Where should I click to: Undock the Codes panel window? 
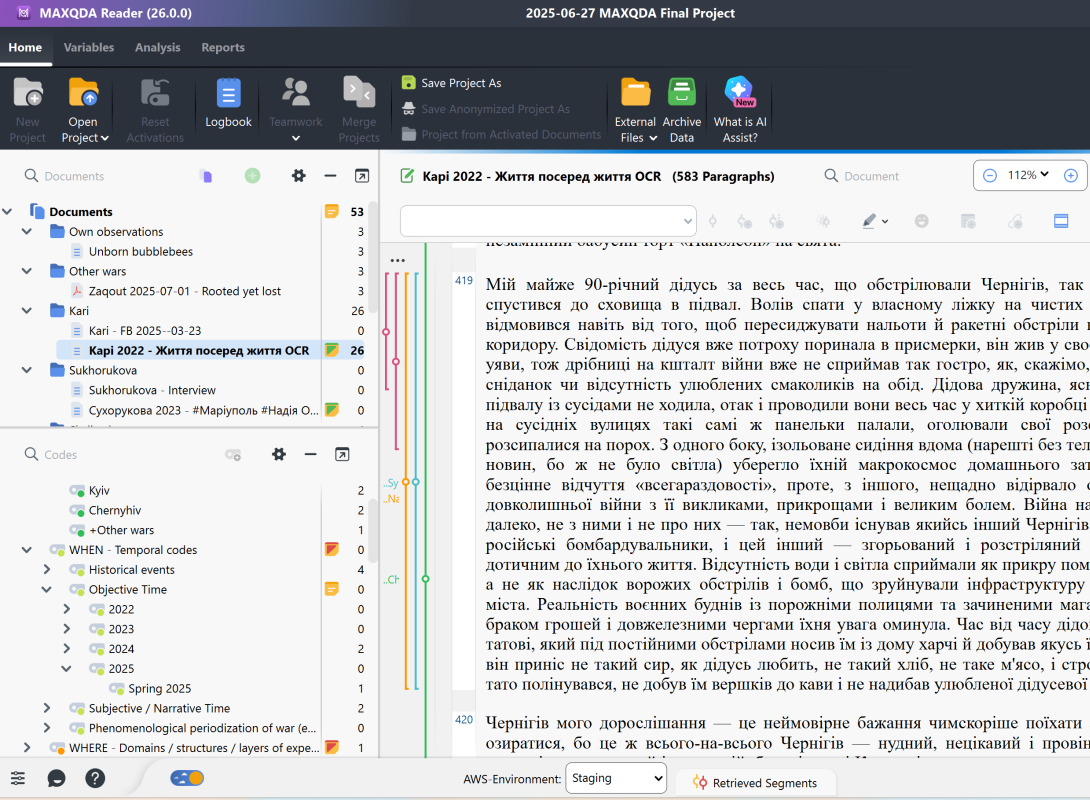click(x=342, y=454)
